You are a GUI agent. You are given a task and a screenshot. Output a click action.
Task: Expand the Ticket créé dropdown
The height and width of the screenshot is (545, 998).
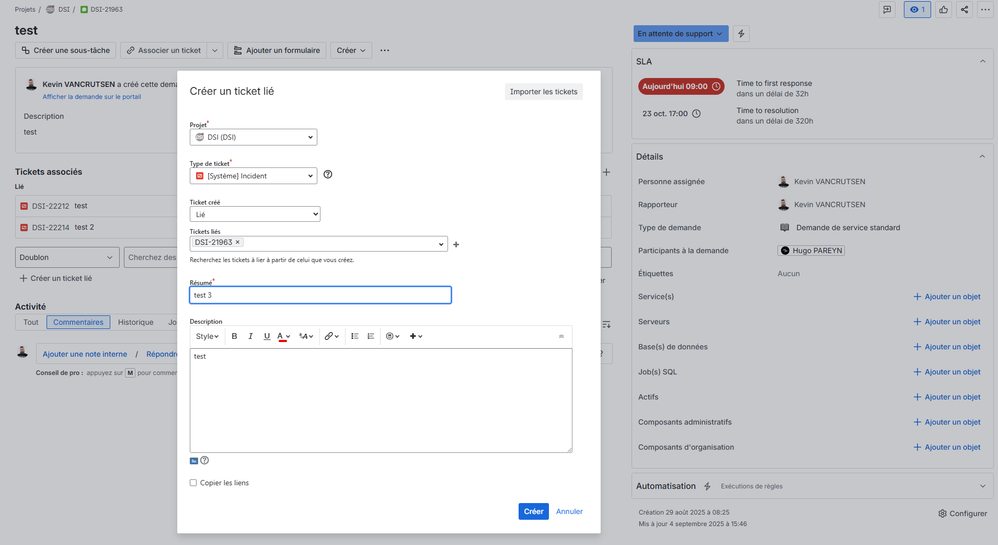[x=255, y=214]
